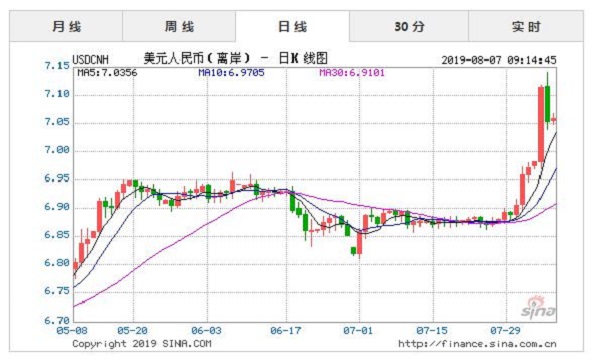The width and height of the screenshot is (600, 363).
Task: Open the 30分 thirty-minute chart tab
Action: click(409, 26)
